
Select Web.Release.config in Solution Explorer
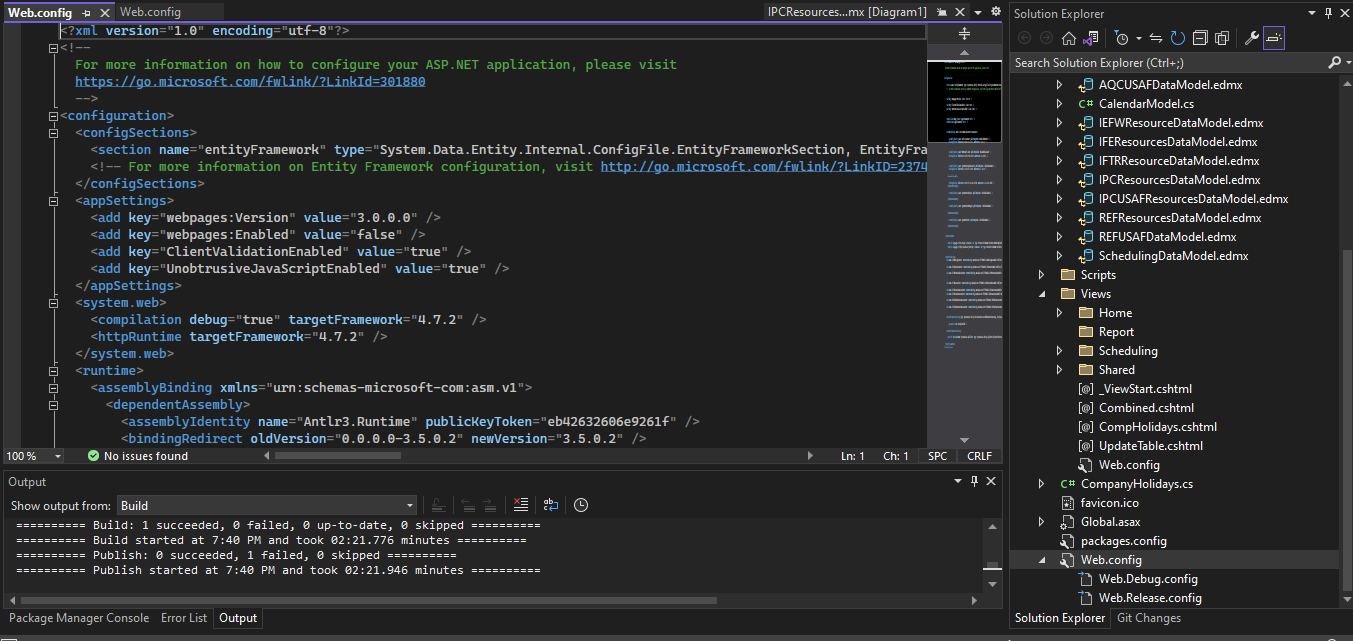(x=1149, y=598)
